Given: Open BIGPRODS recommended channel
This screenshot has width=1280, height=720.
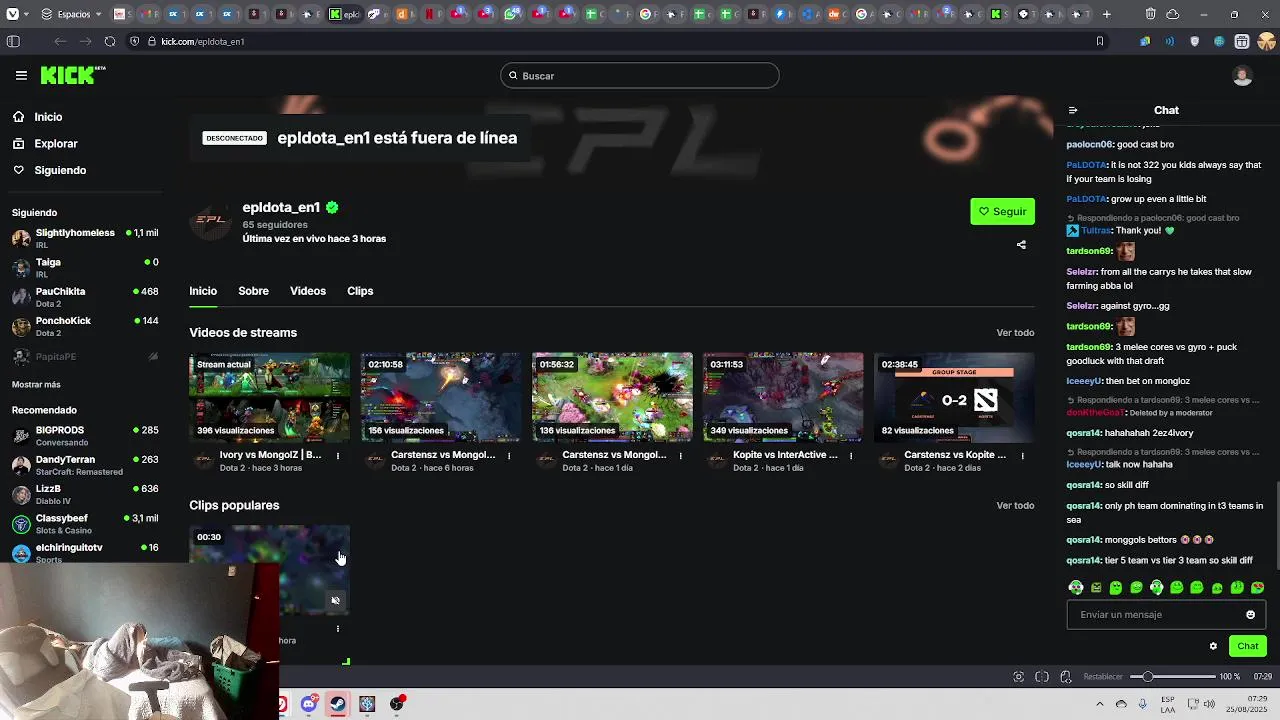Looking at the screenshot, I should pos(85,435).
